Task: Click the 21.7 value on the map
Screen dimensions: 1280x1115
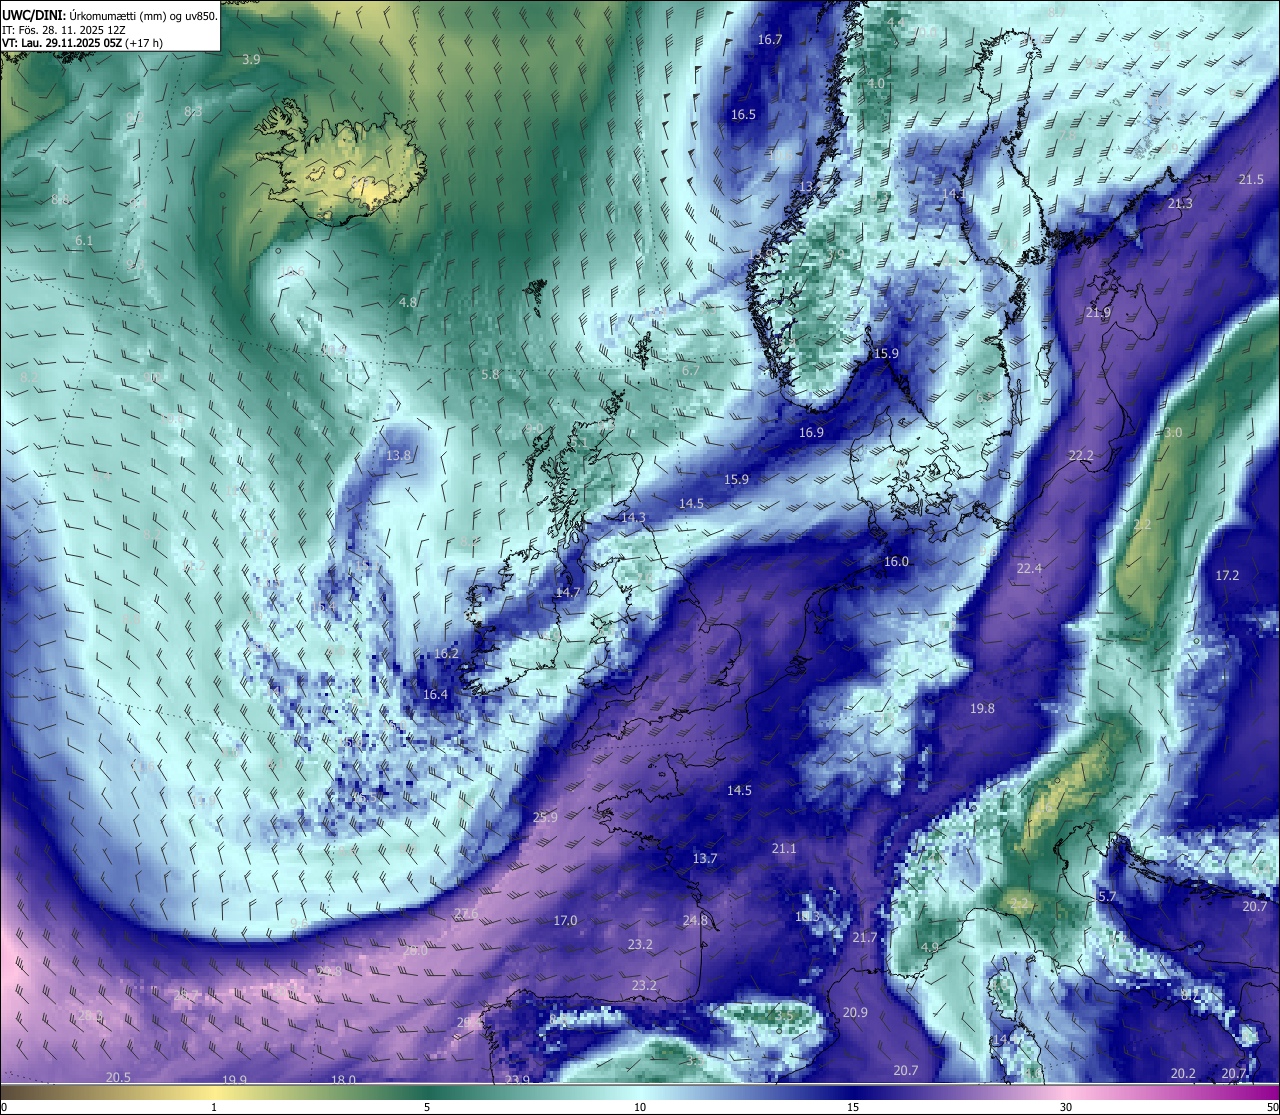Action: coord(864,938)
